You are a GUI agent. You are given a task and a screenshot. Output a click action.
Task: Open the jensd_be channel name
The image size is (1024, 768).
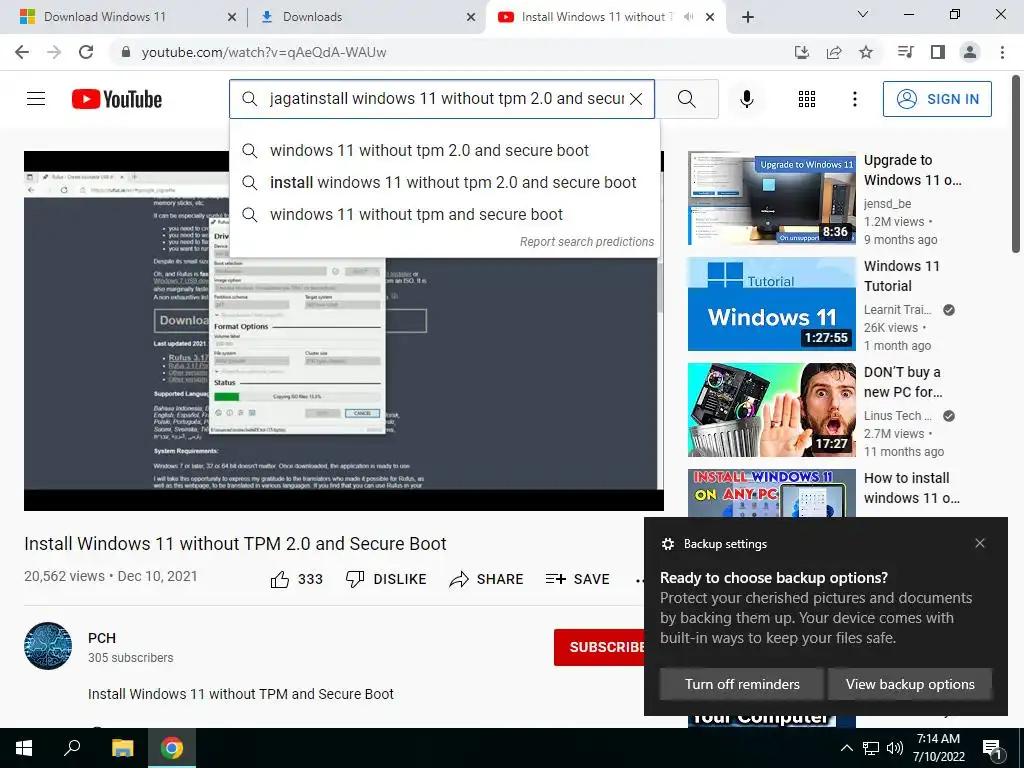(x=887, y=204)
